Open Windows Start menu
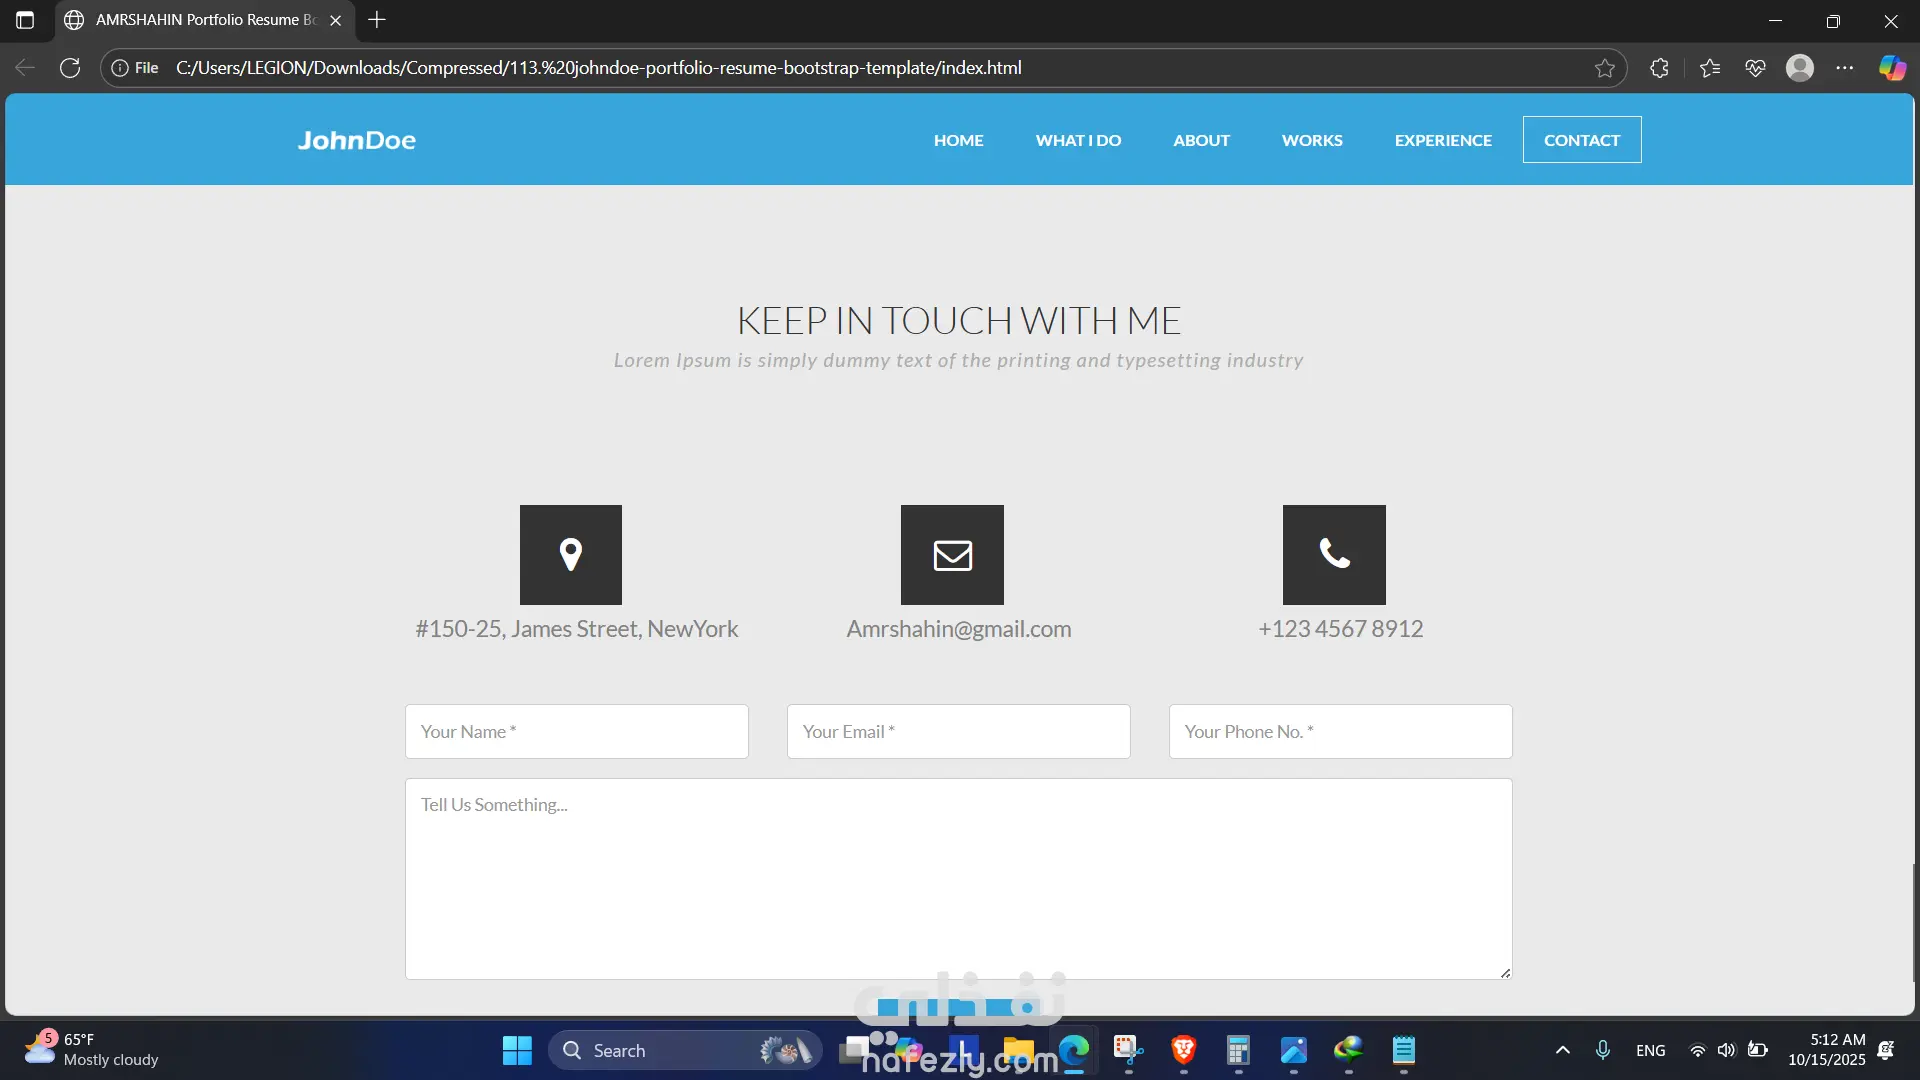The image size is (1920, 1080). click(x=517, y=1050)
